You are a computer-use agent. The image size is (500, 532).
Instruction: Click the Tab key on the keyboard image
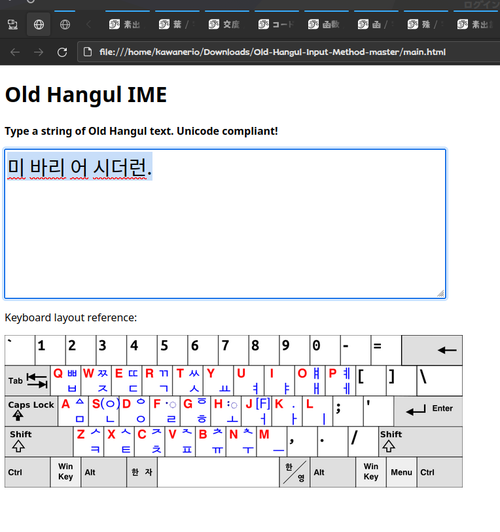[27, 381]
